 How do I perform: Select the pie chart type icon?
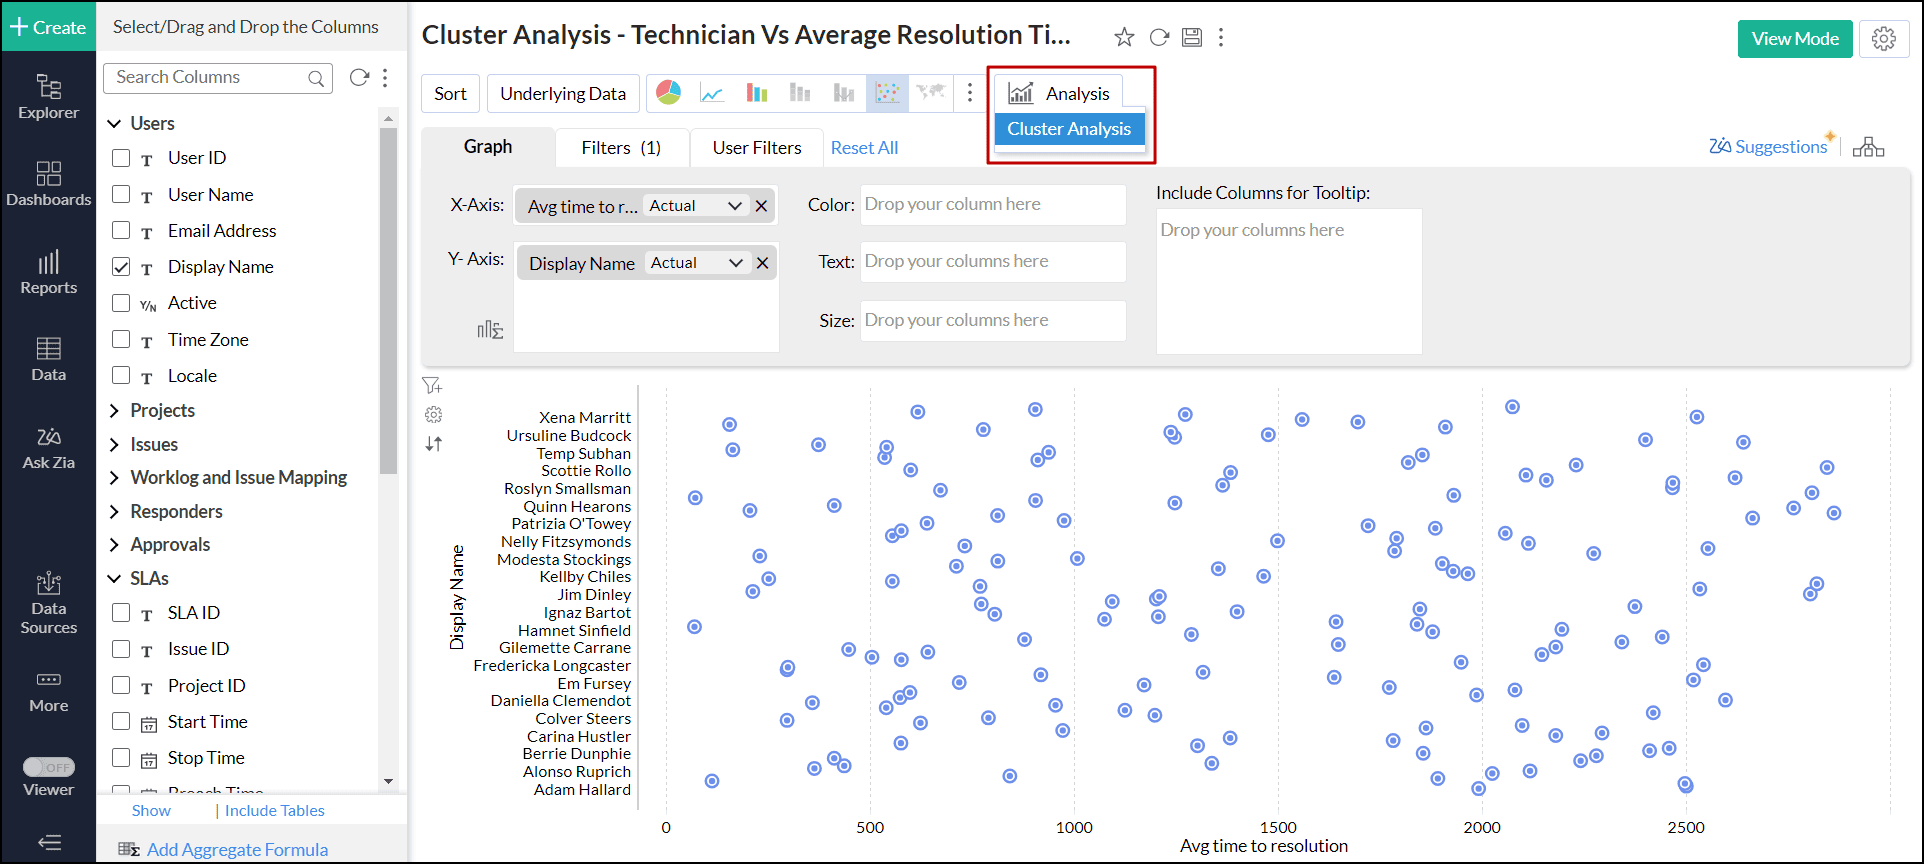tap(669, 93)
